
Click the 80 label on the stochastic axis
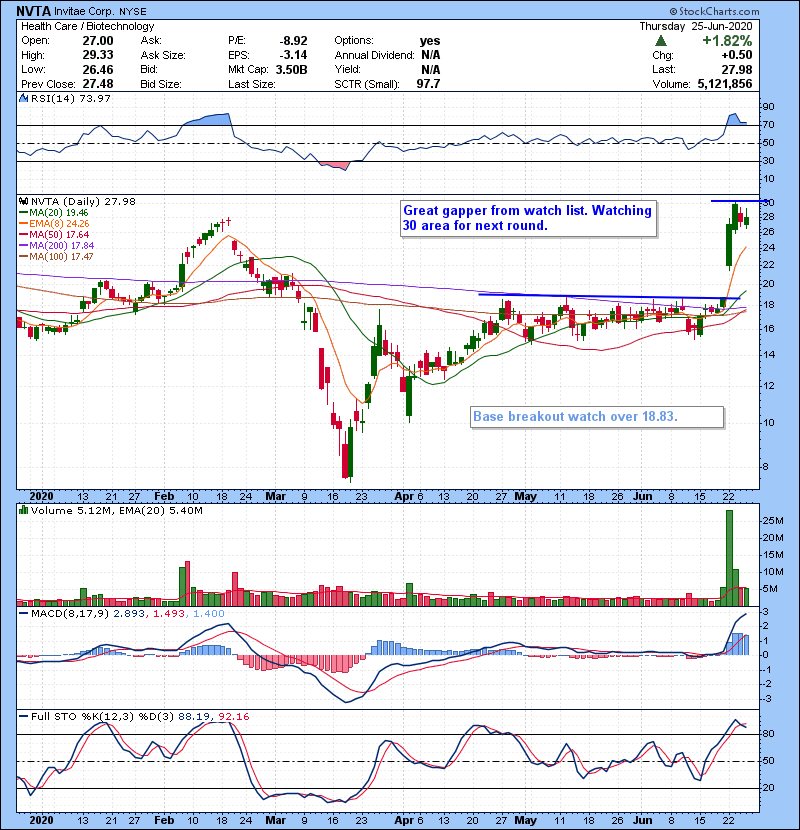(x=768, y=734)
